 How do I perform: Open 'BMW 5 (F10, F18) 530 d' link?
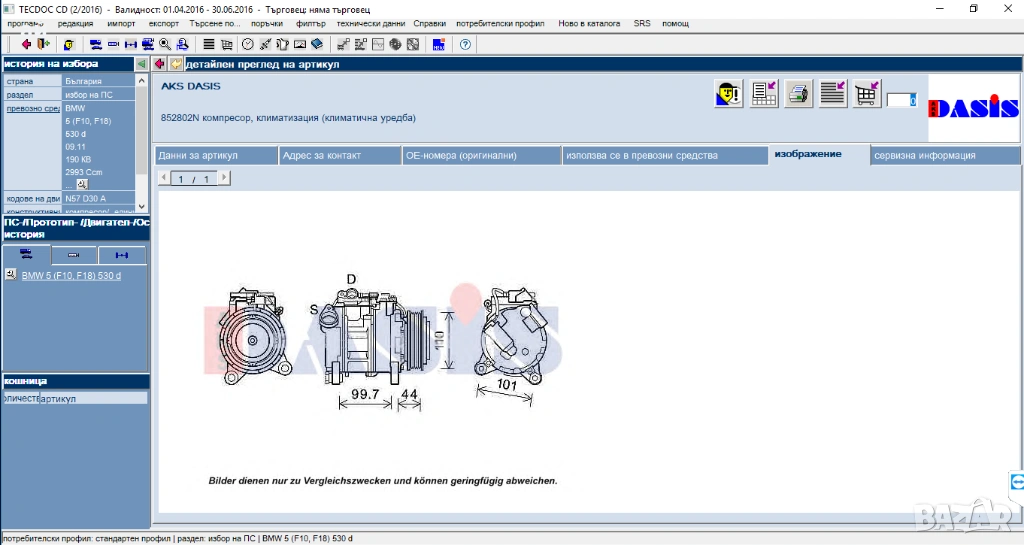click(71, 275)
